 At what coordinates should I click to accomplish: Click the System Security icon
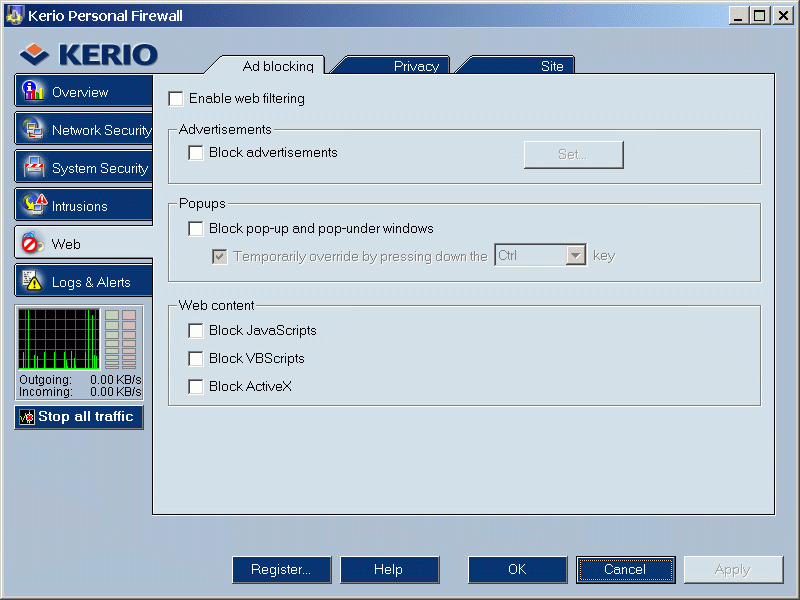[x=34, y=167]
